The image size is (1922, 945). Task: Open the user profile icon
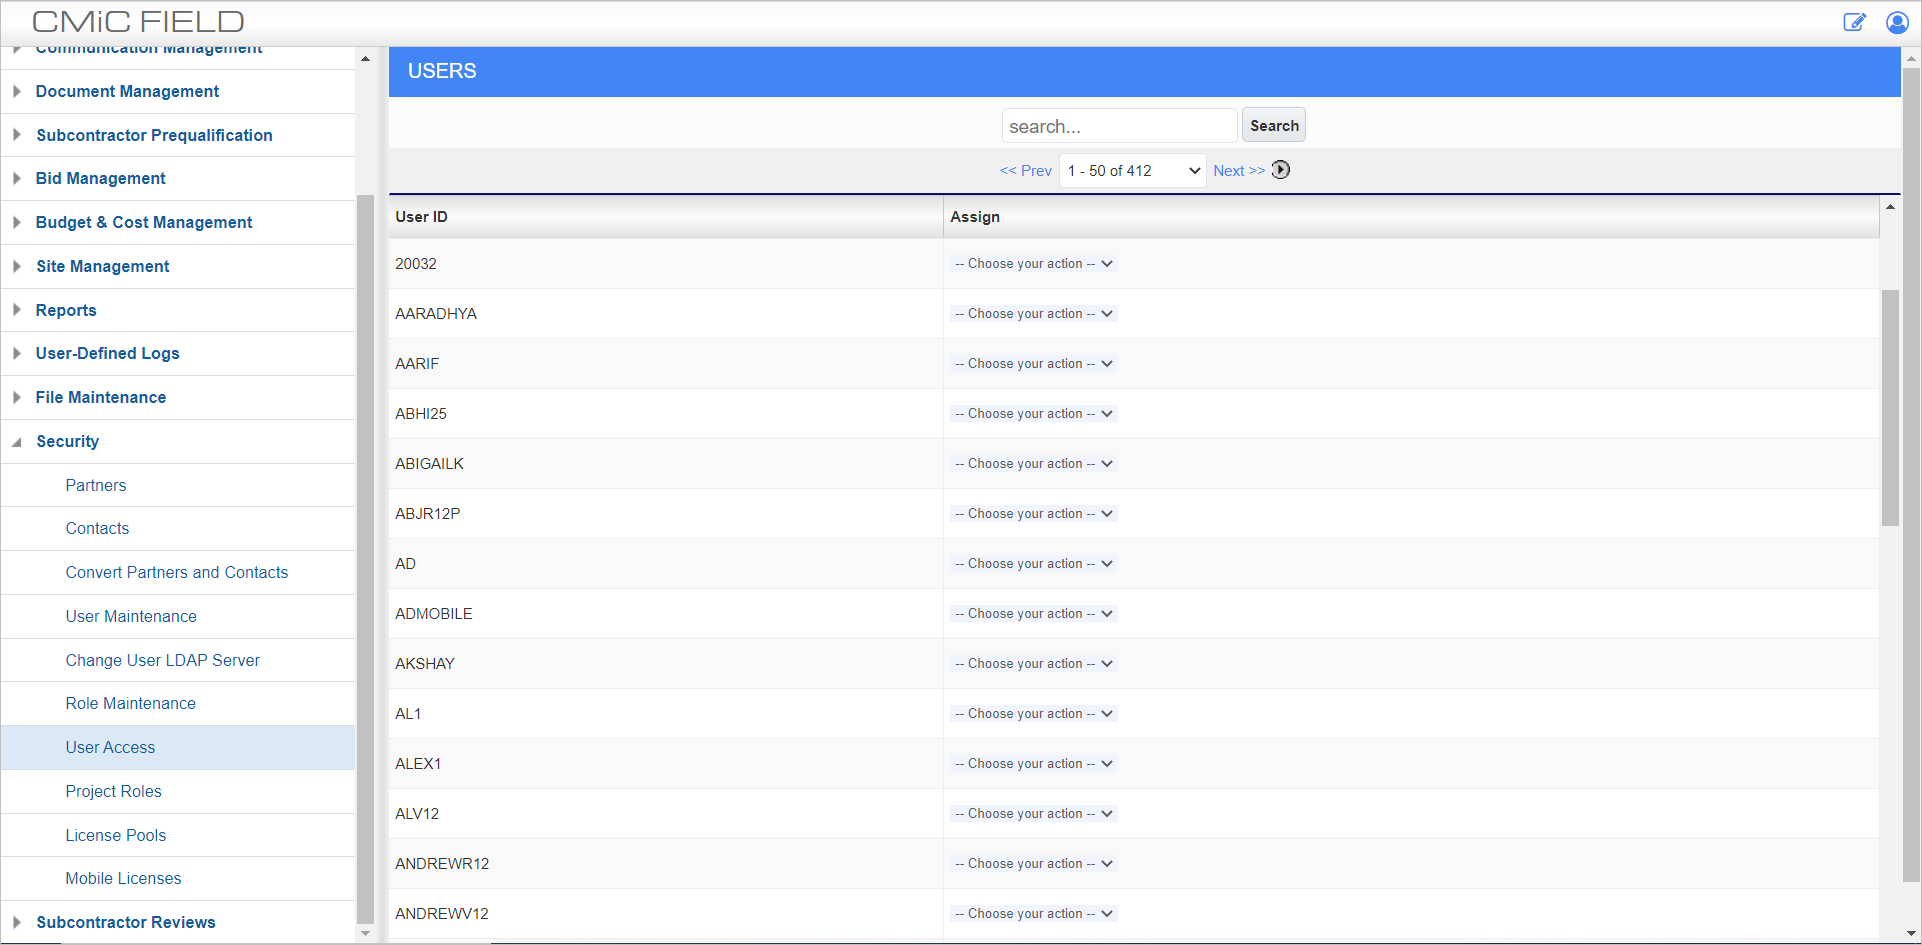1897,22
